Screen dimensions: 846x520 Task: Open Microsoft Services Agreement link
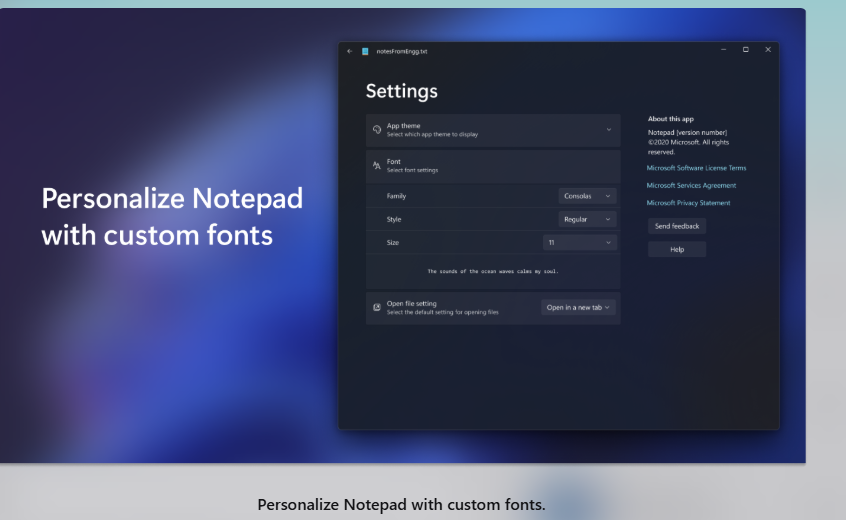tap(691, 185)
